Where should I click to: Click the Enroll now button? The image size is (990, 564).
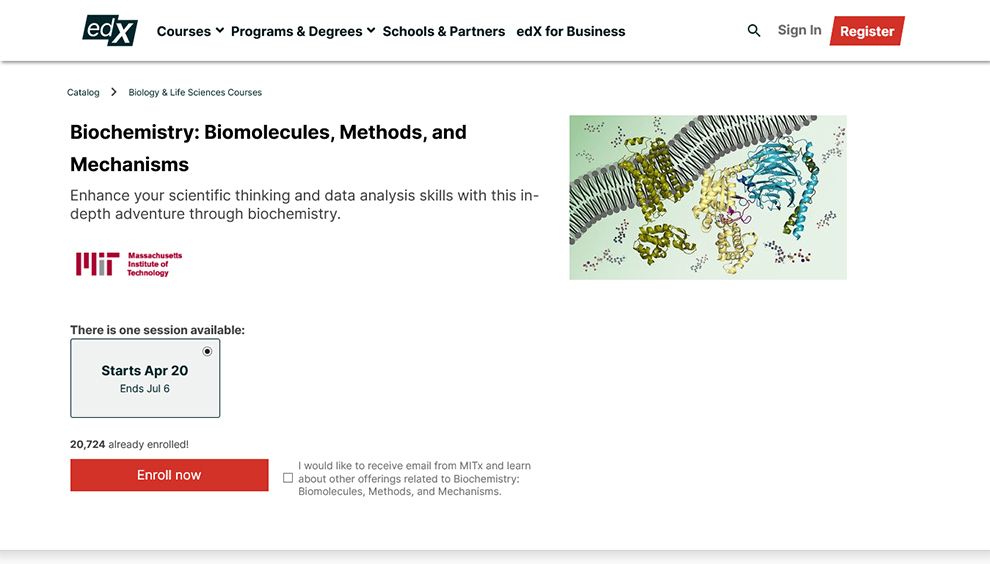169,475
